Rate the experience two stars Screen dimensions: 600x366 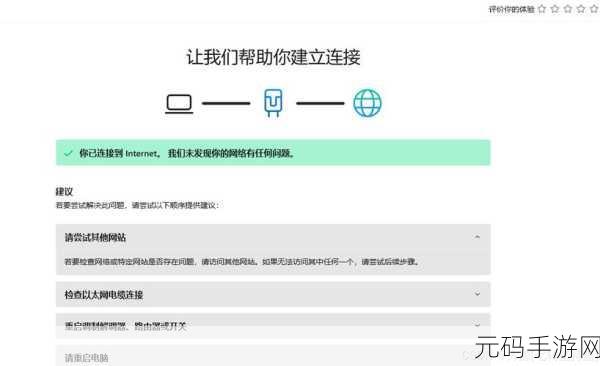(555, 9)
